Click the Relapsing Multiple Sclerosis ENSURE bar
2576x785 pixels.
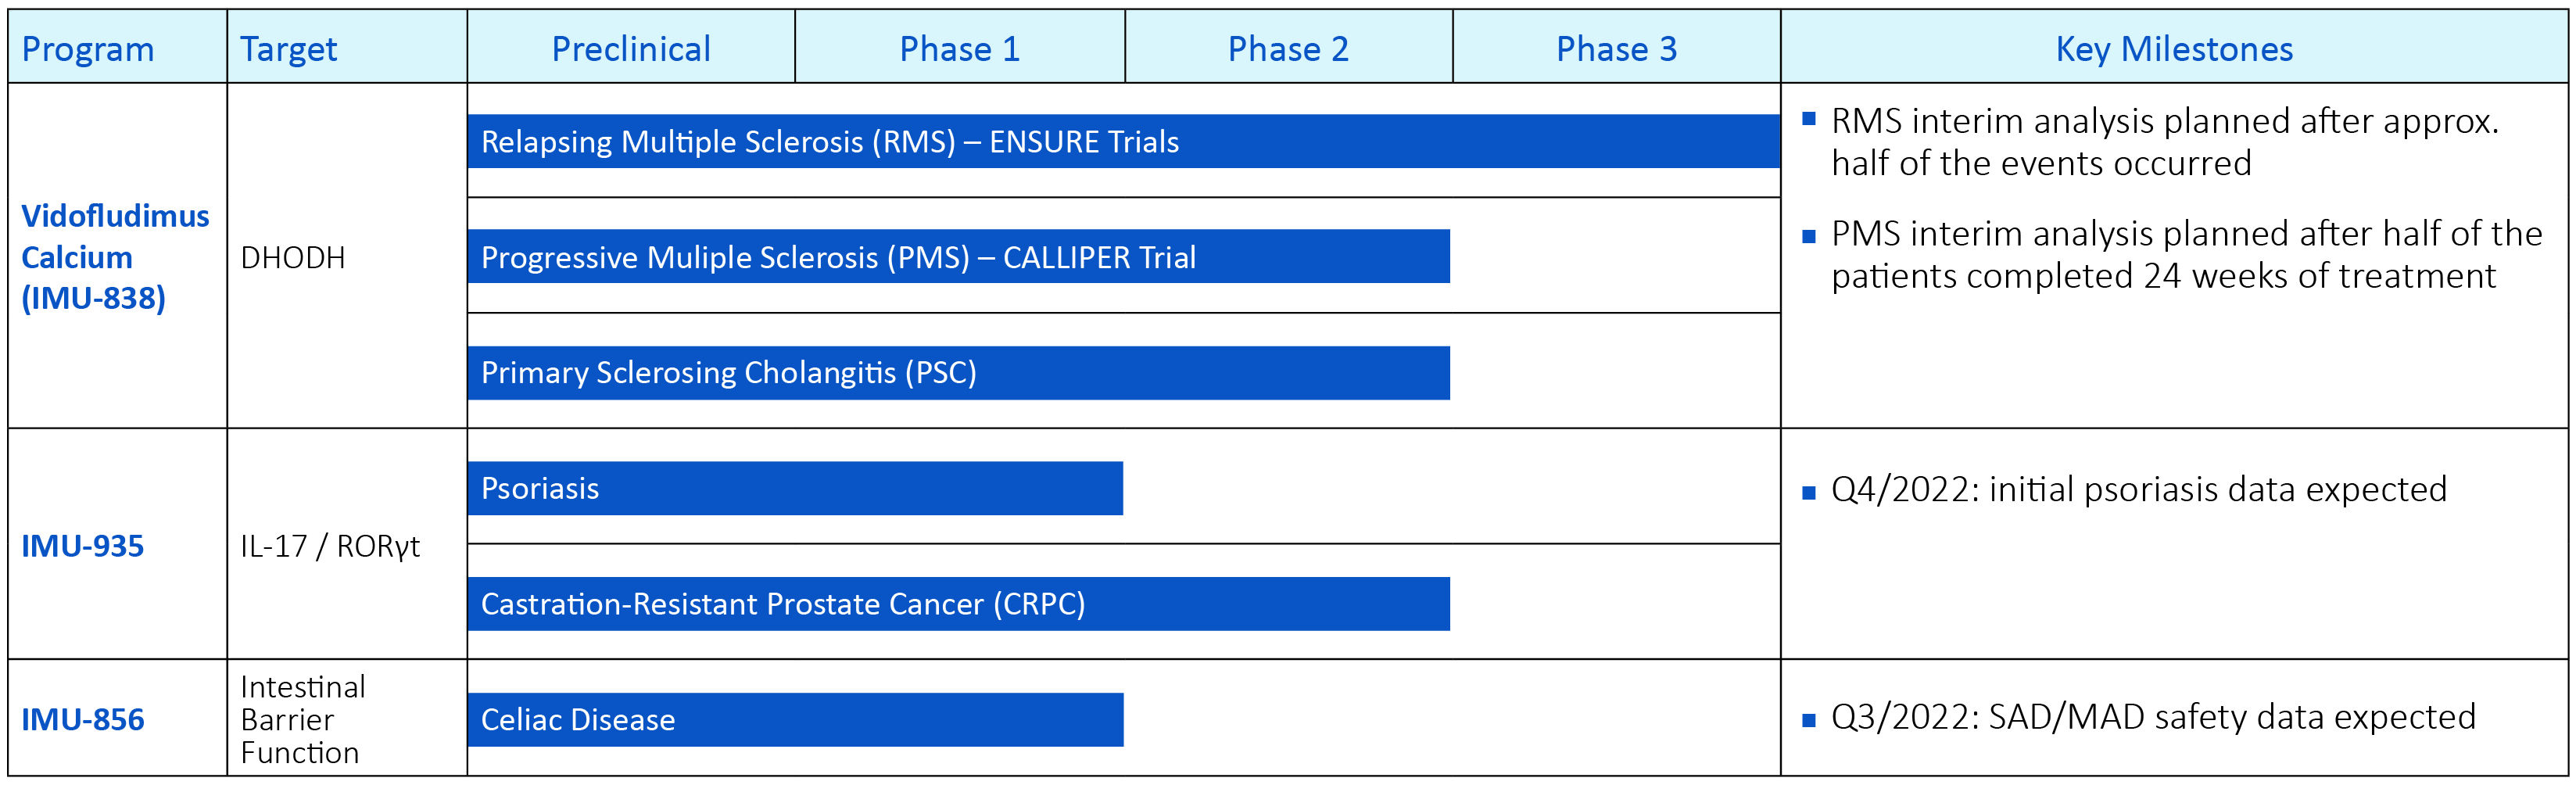coord(1122,141)
